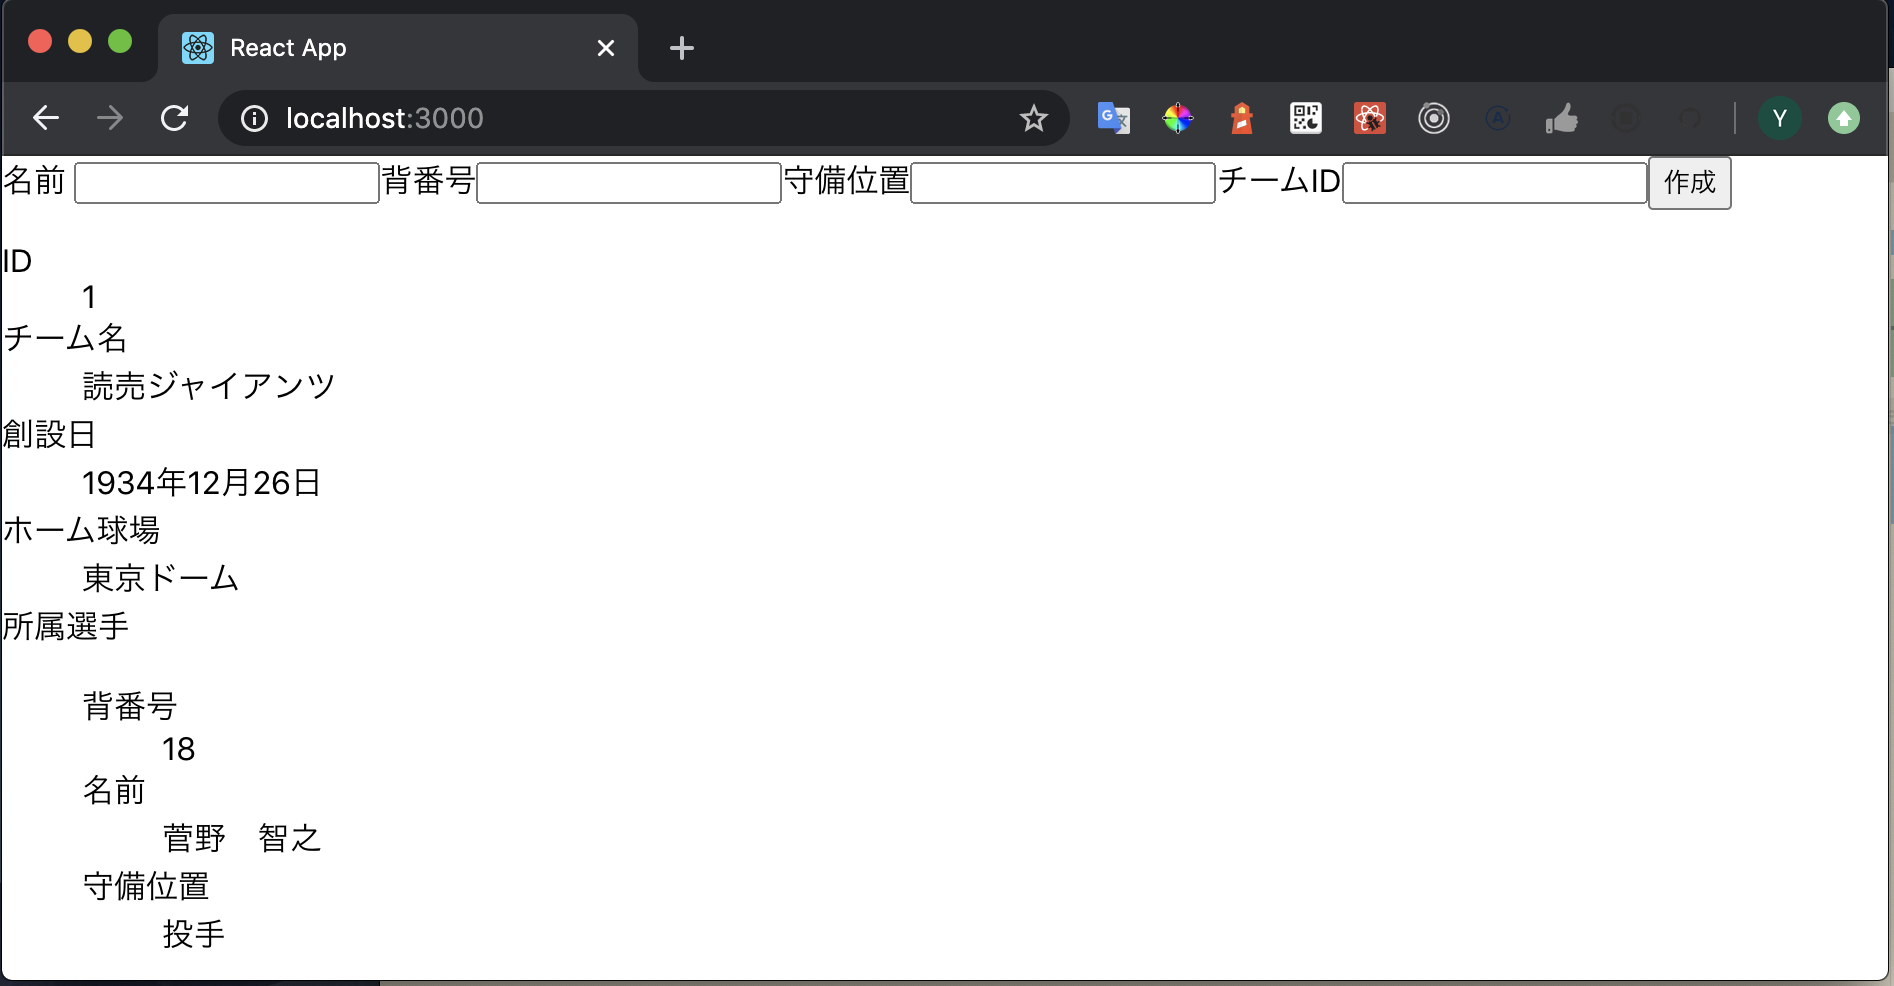Open a new browser tab

pyautogui.click(x=682, y=48)
